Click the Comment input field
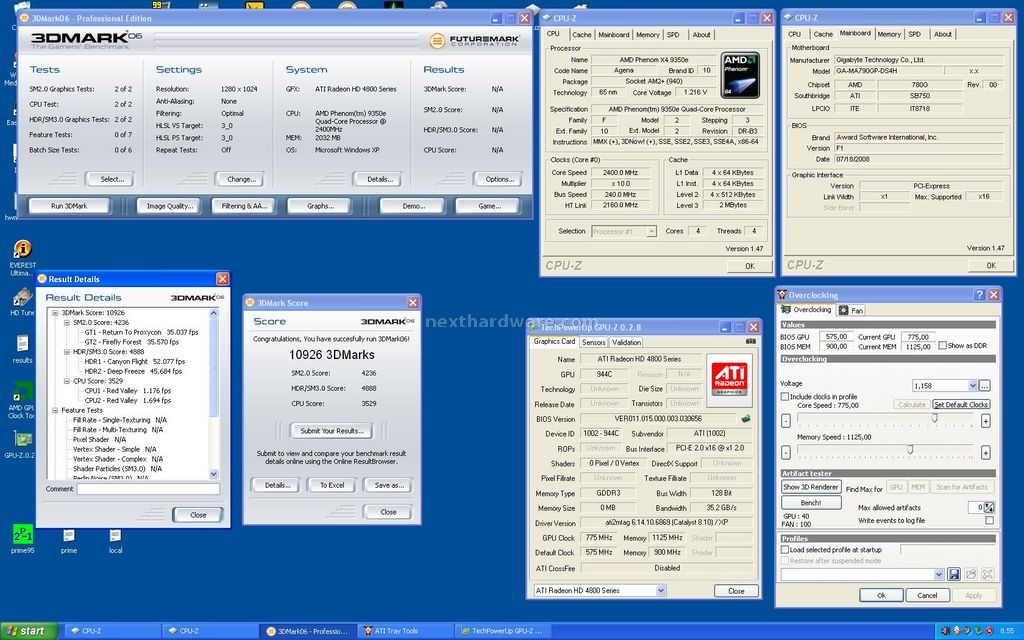Screen dimensions: 1024x640 point(148,489)
